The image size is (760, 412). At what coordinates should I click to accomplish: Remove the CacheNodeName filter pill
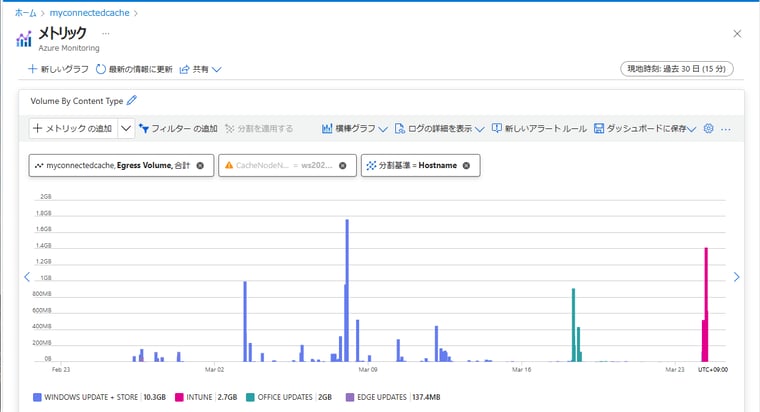coord(343,166)
